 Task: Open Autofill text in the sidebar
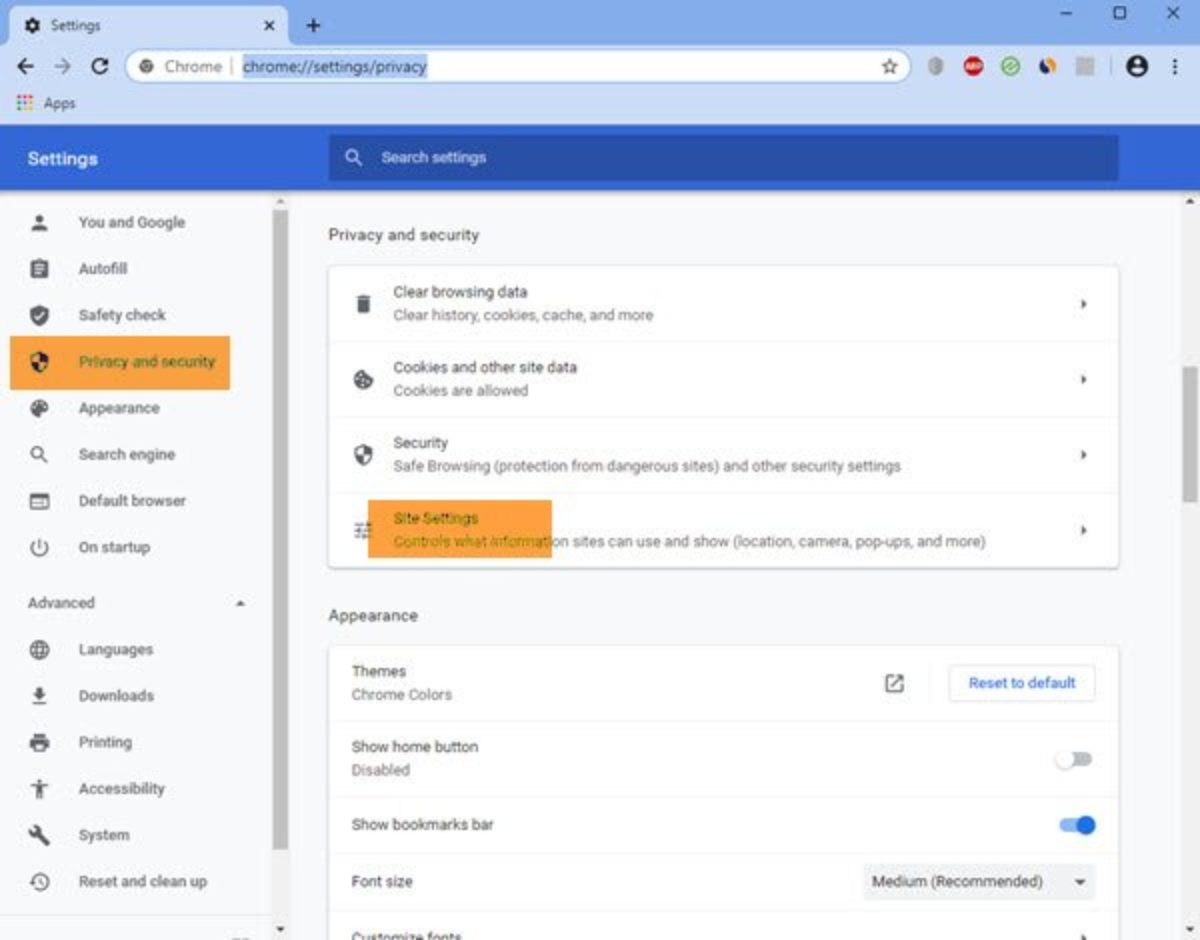coord(103,268)
